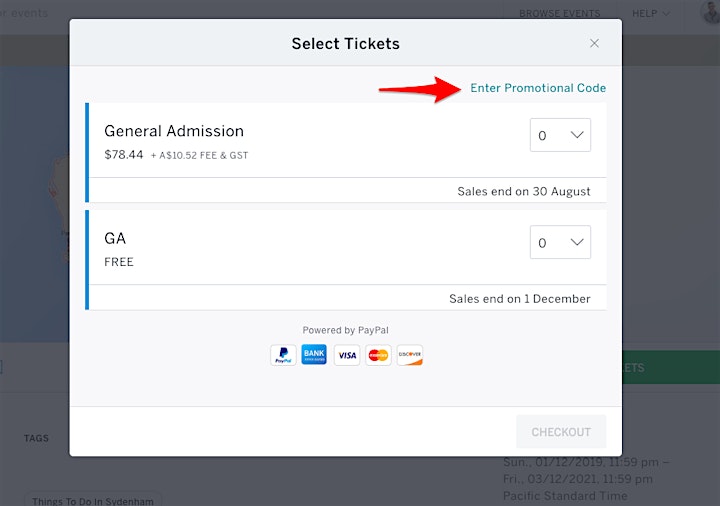
Task: Click the Discover card icon
Action: click(410, 355)
